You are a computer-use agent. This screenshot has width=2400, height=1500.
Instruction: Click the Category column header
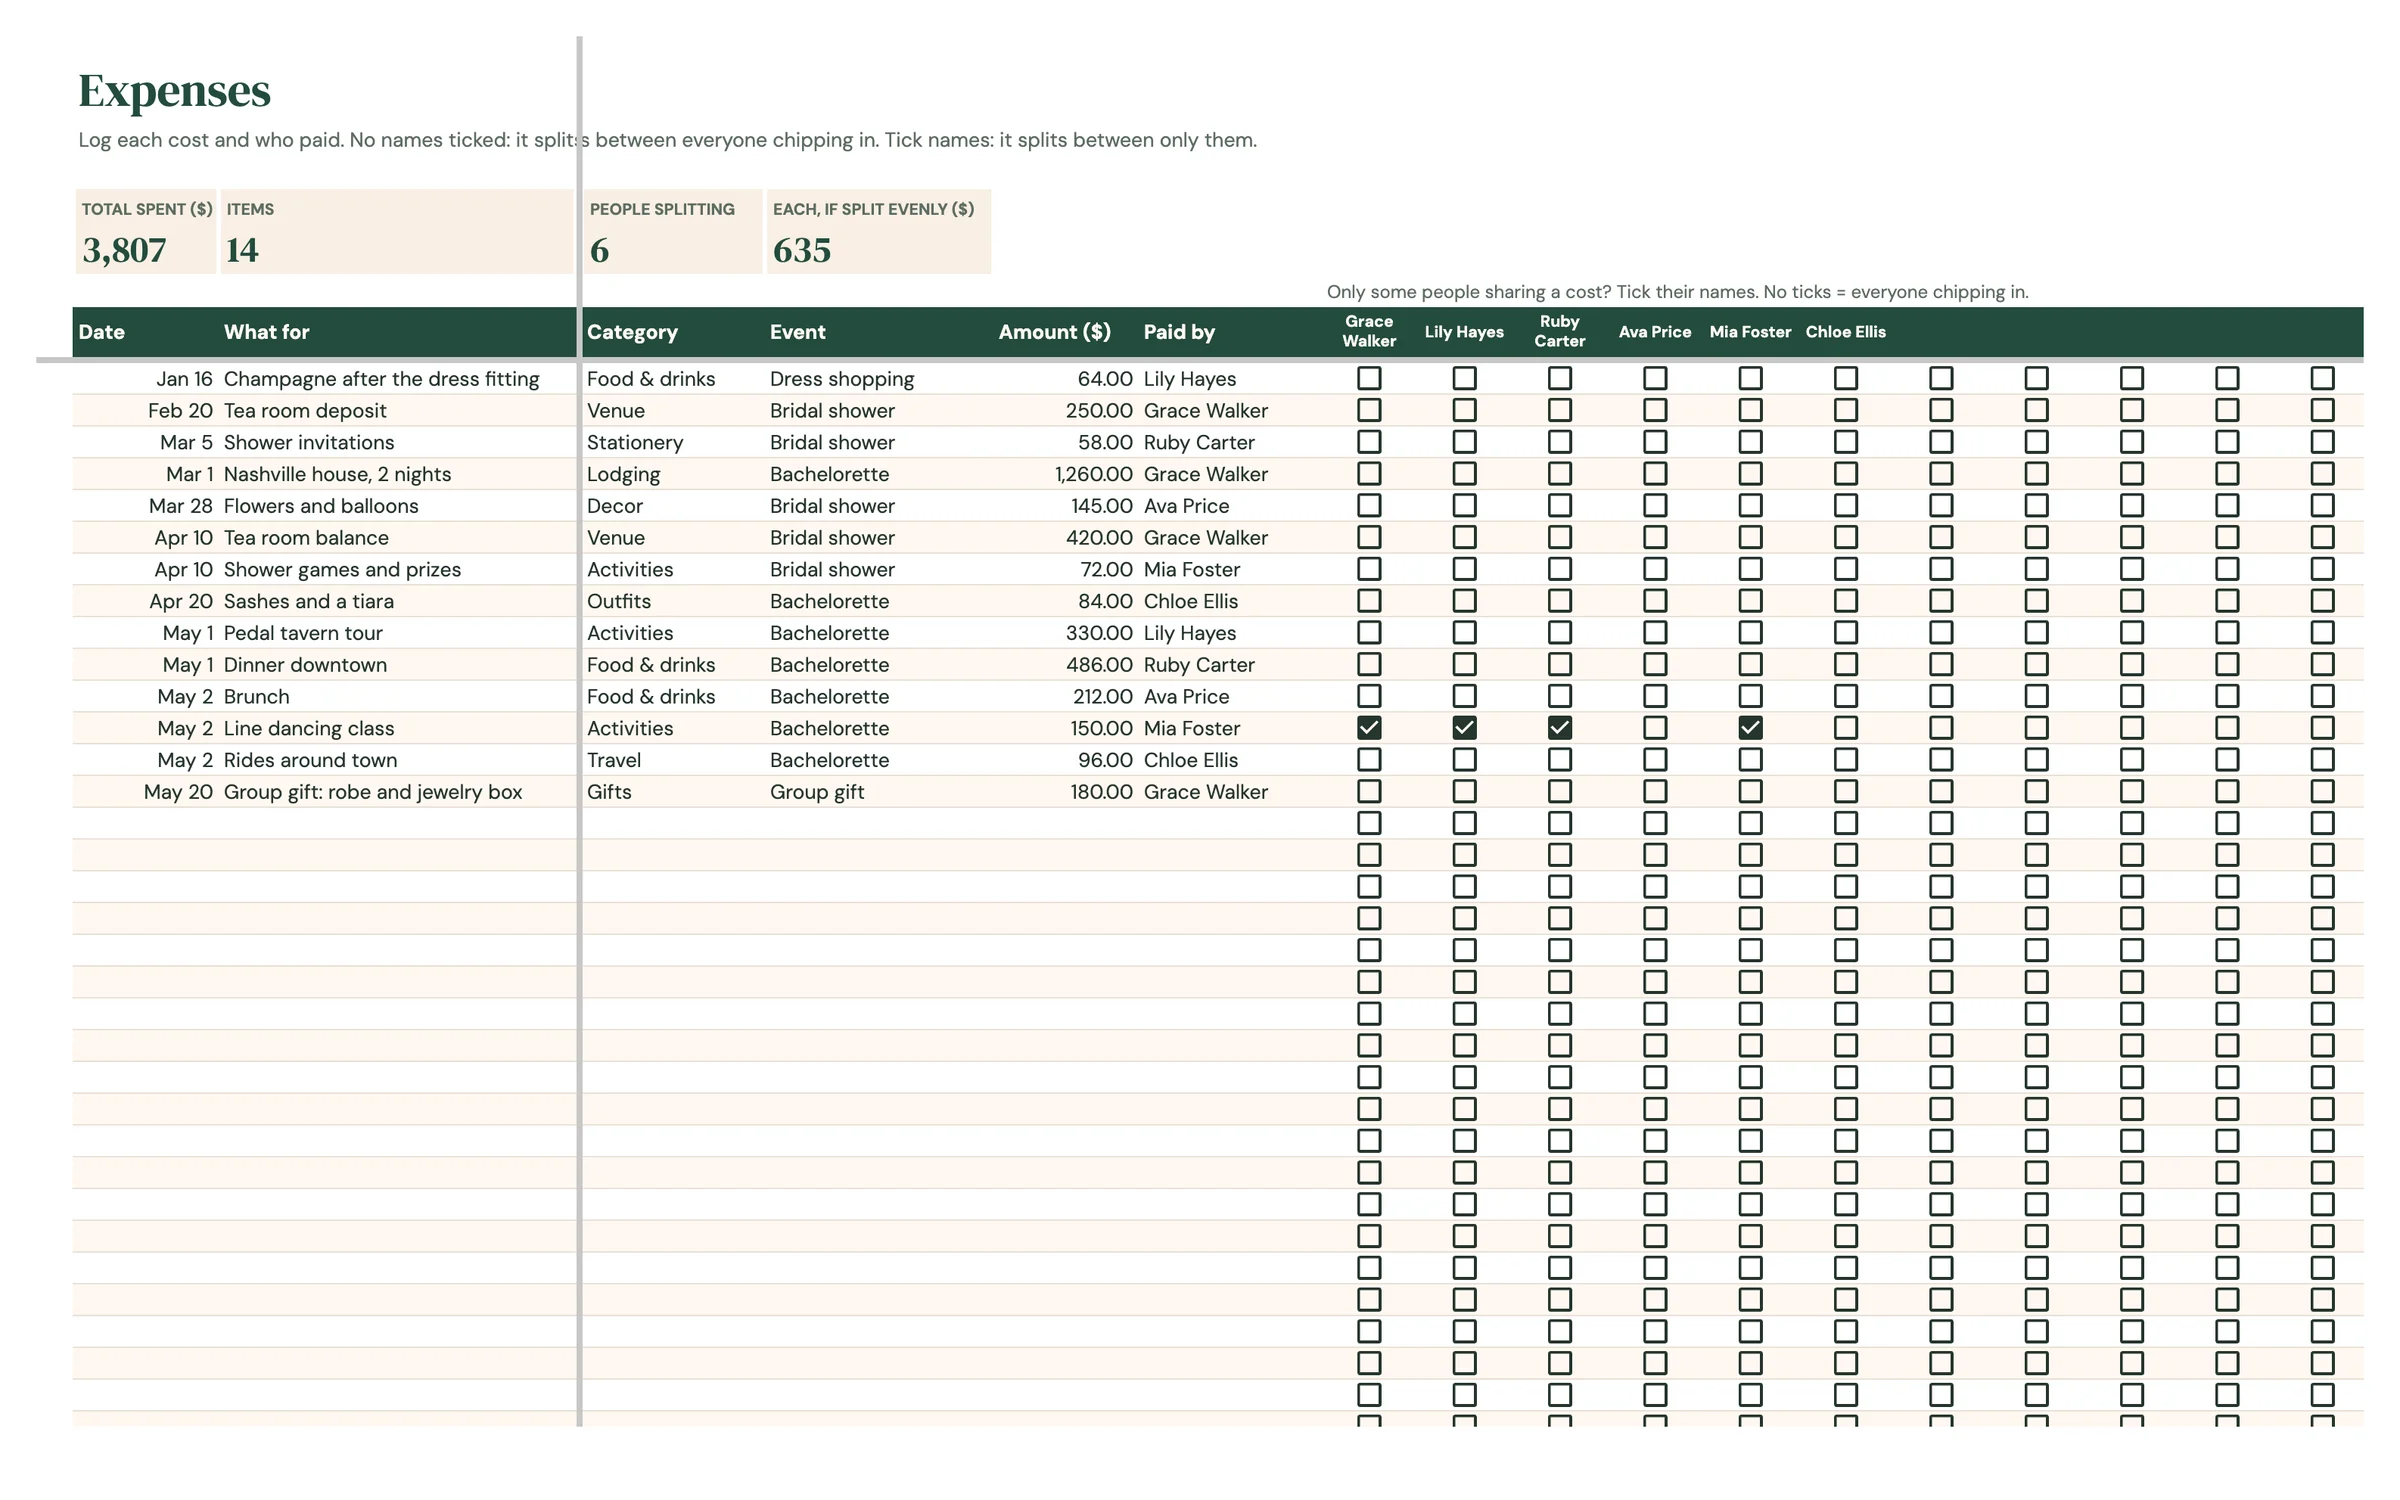pos(632,332)
